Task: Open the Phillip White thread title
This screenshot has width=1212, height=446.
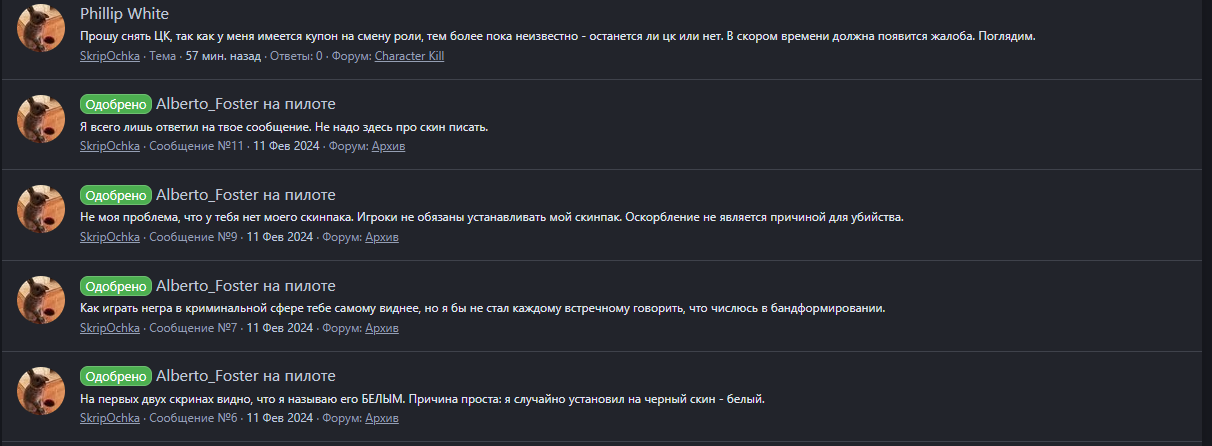Action: coord(124,14)
